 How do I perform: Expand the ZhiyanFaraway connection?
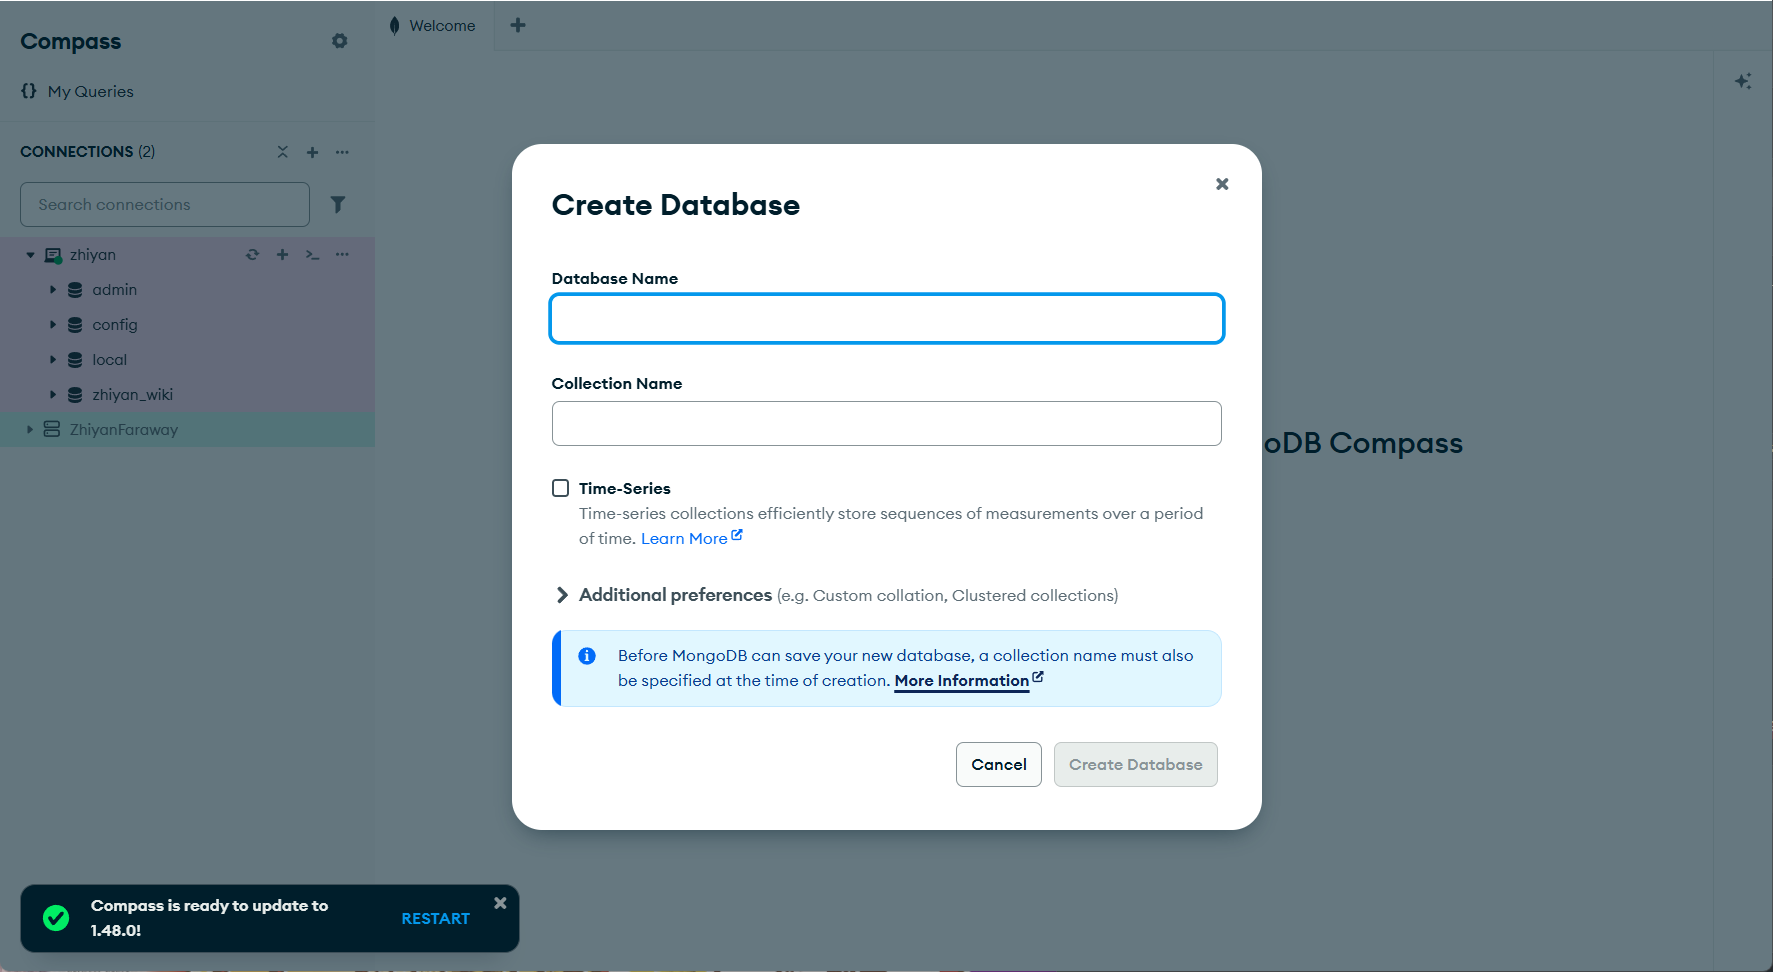pos(30,430)
